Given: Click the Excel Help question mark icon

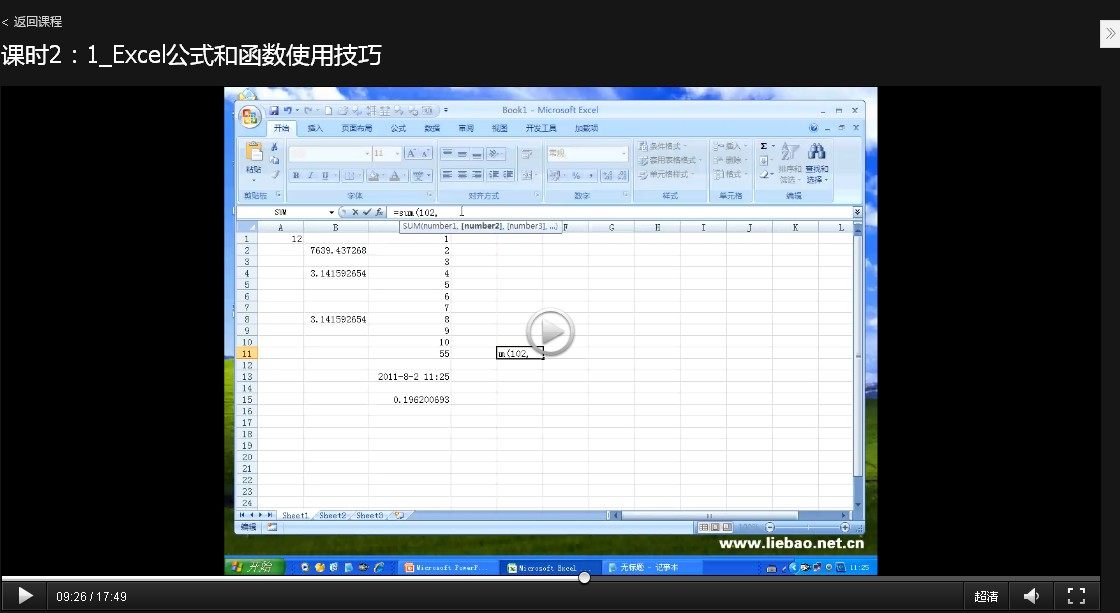Looking at the screenshot, I should coord(813,128).
